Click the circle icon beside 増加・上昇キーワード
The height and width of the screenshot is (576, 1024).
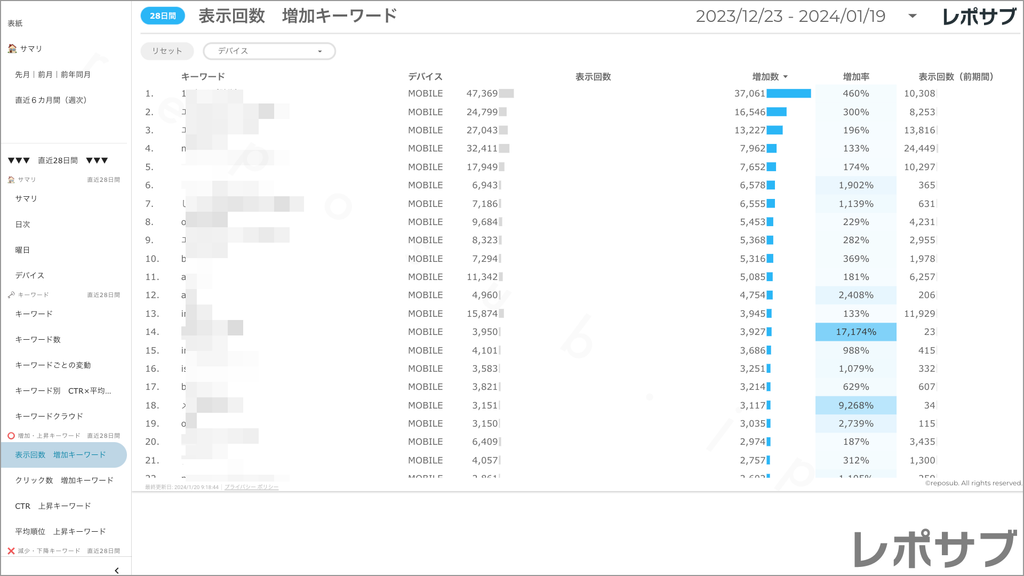(9, 435)
